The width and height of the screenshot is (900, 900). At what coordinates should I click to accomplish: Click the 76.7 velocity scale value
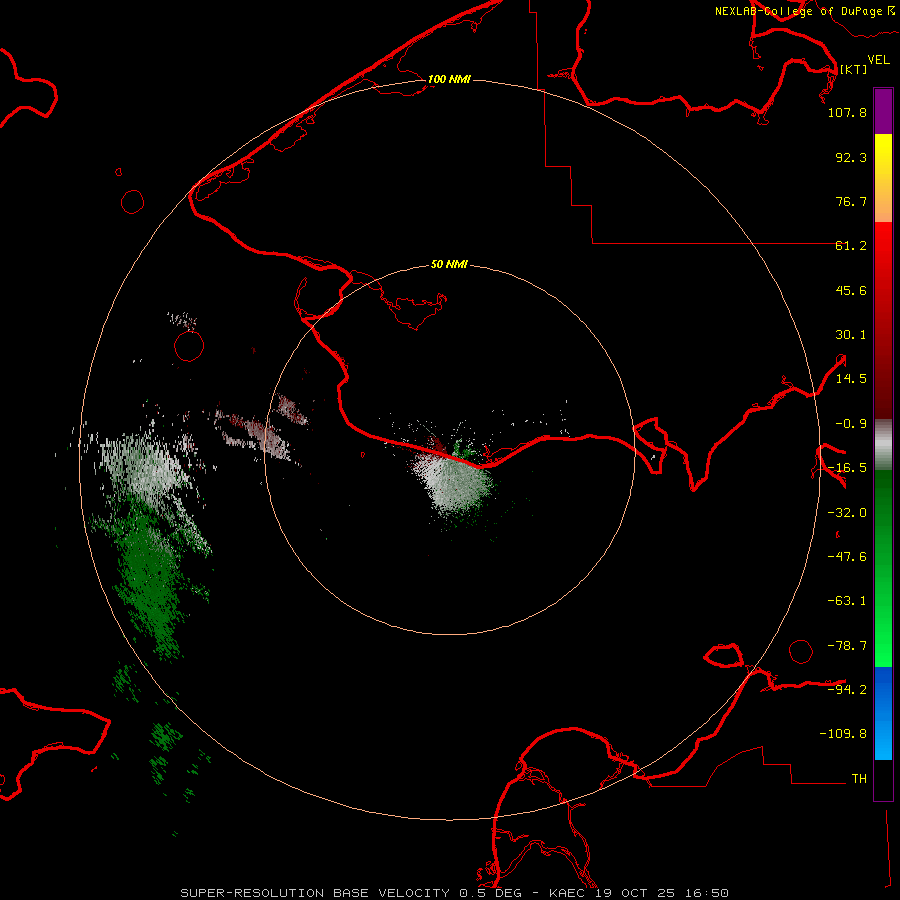(x=851, y=201)
